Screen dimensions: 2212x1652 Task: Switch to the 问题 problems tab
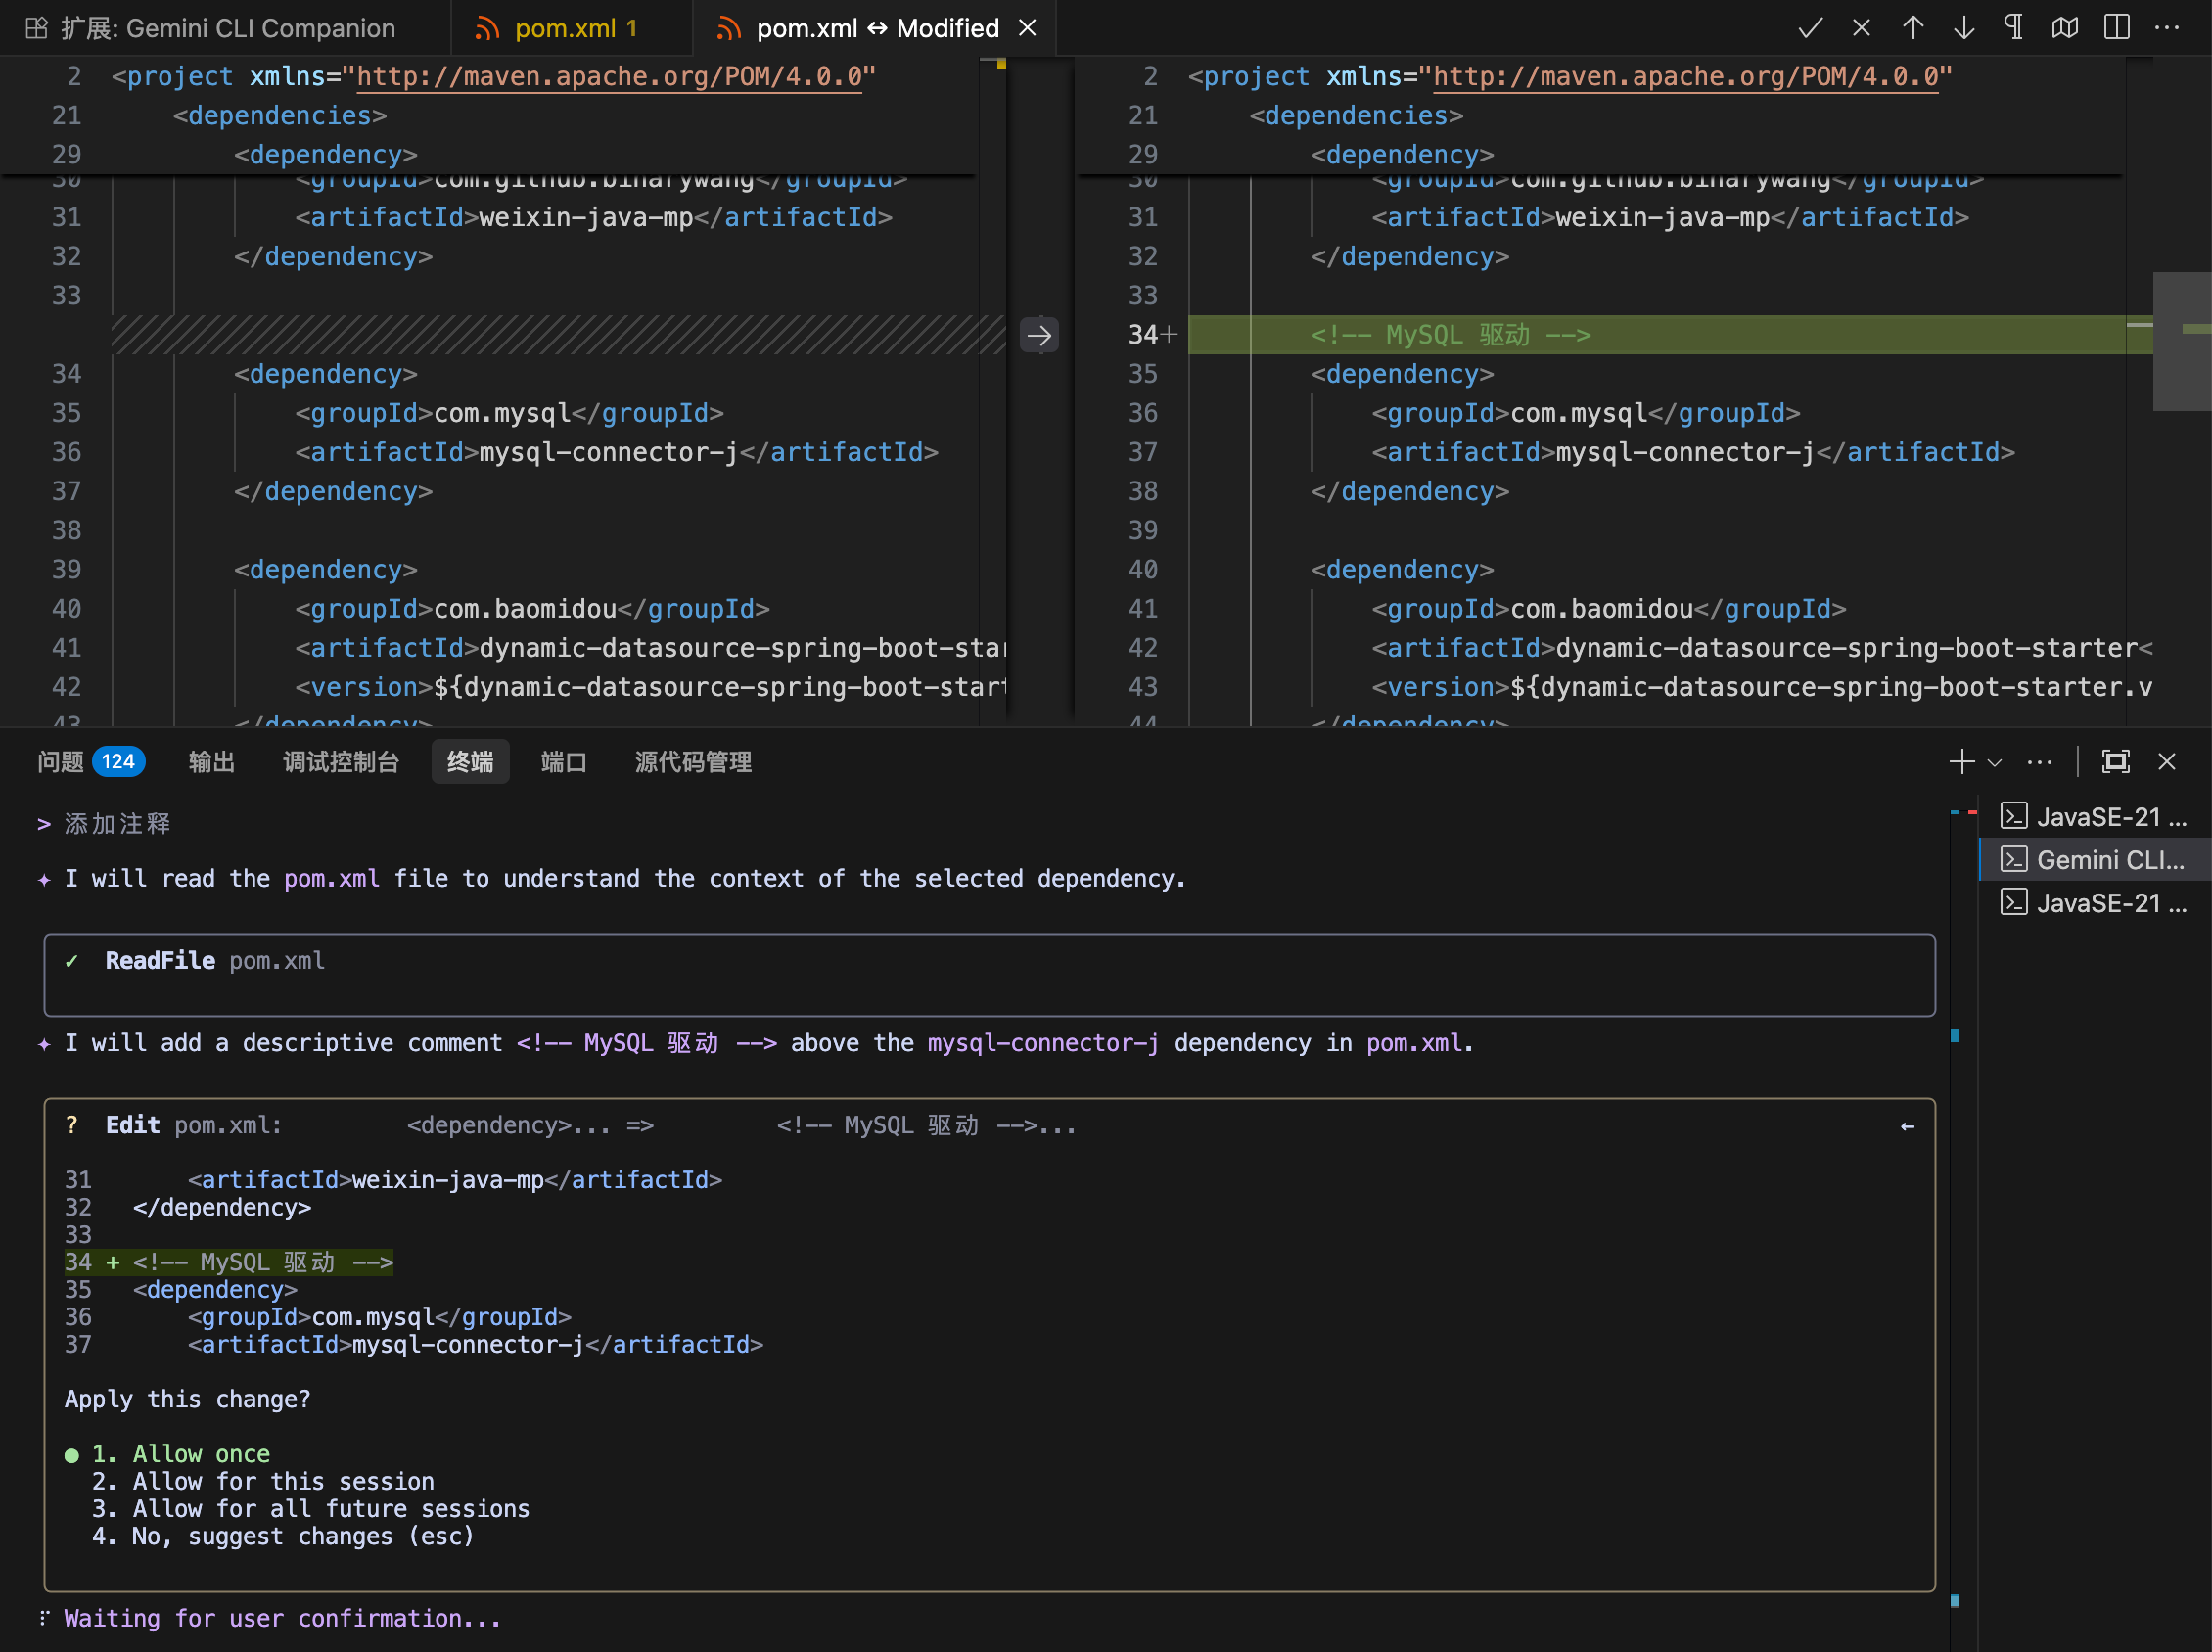click(x=60, y=762)
